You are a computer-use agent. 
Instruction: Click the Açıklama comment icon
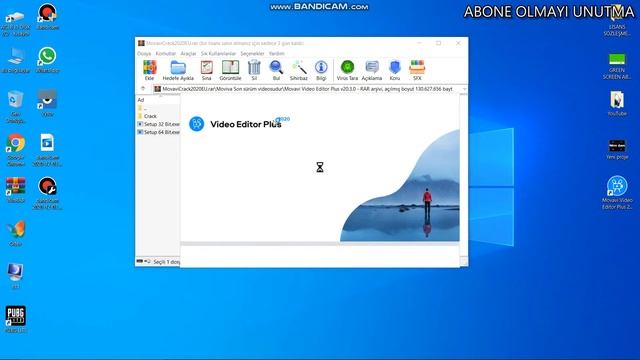[372, 70]
